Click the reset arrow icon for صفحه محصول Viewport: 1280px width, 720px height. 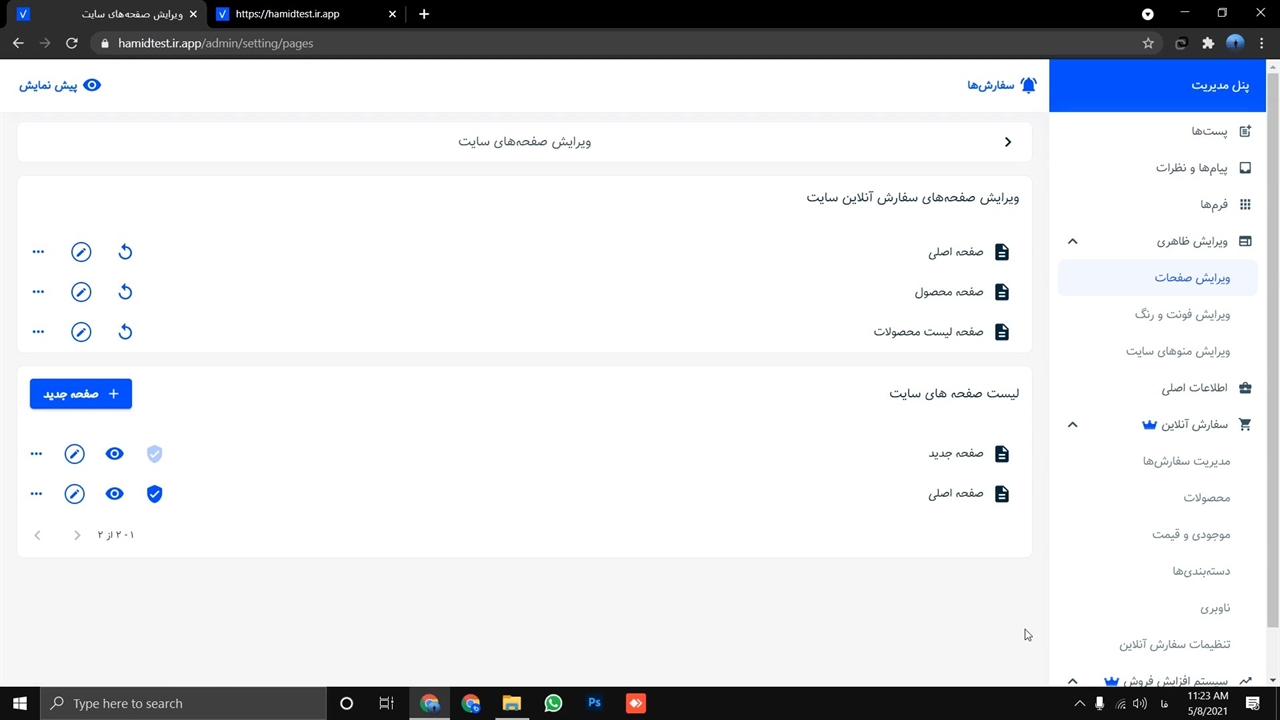click(125, 292)
